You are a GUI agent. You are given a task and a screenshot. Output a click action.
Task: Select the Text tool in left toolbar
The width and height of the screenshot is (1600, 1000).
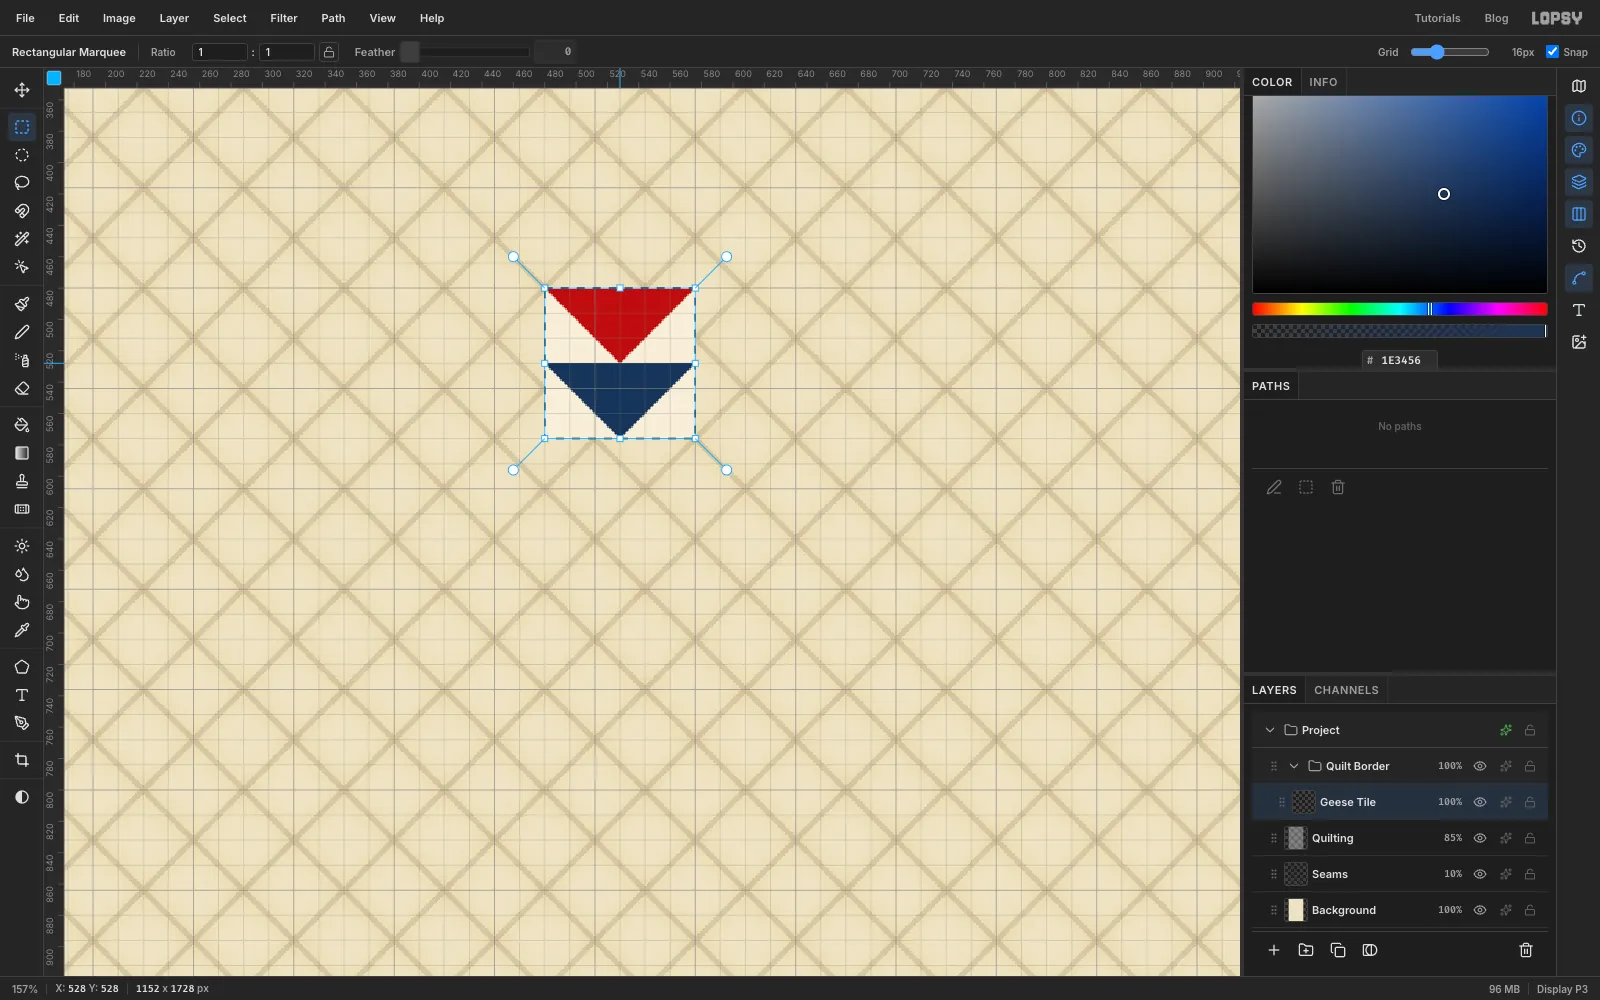click(x=22, y=695)
